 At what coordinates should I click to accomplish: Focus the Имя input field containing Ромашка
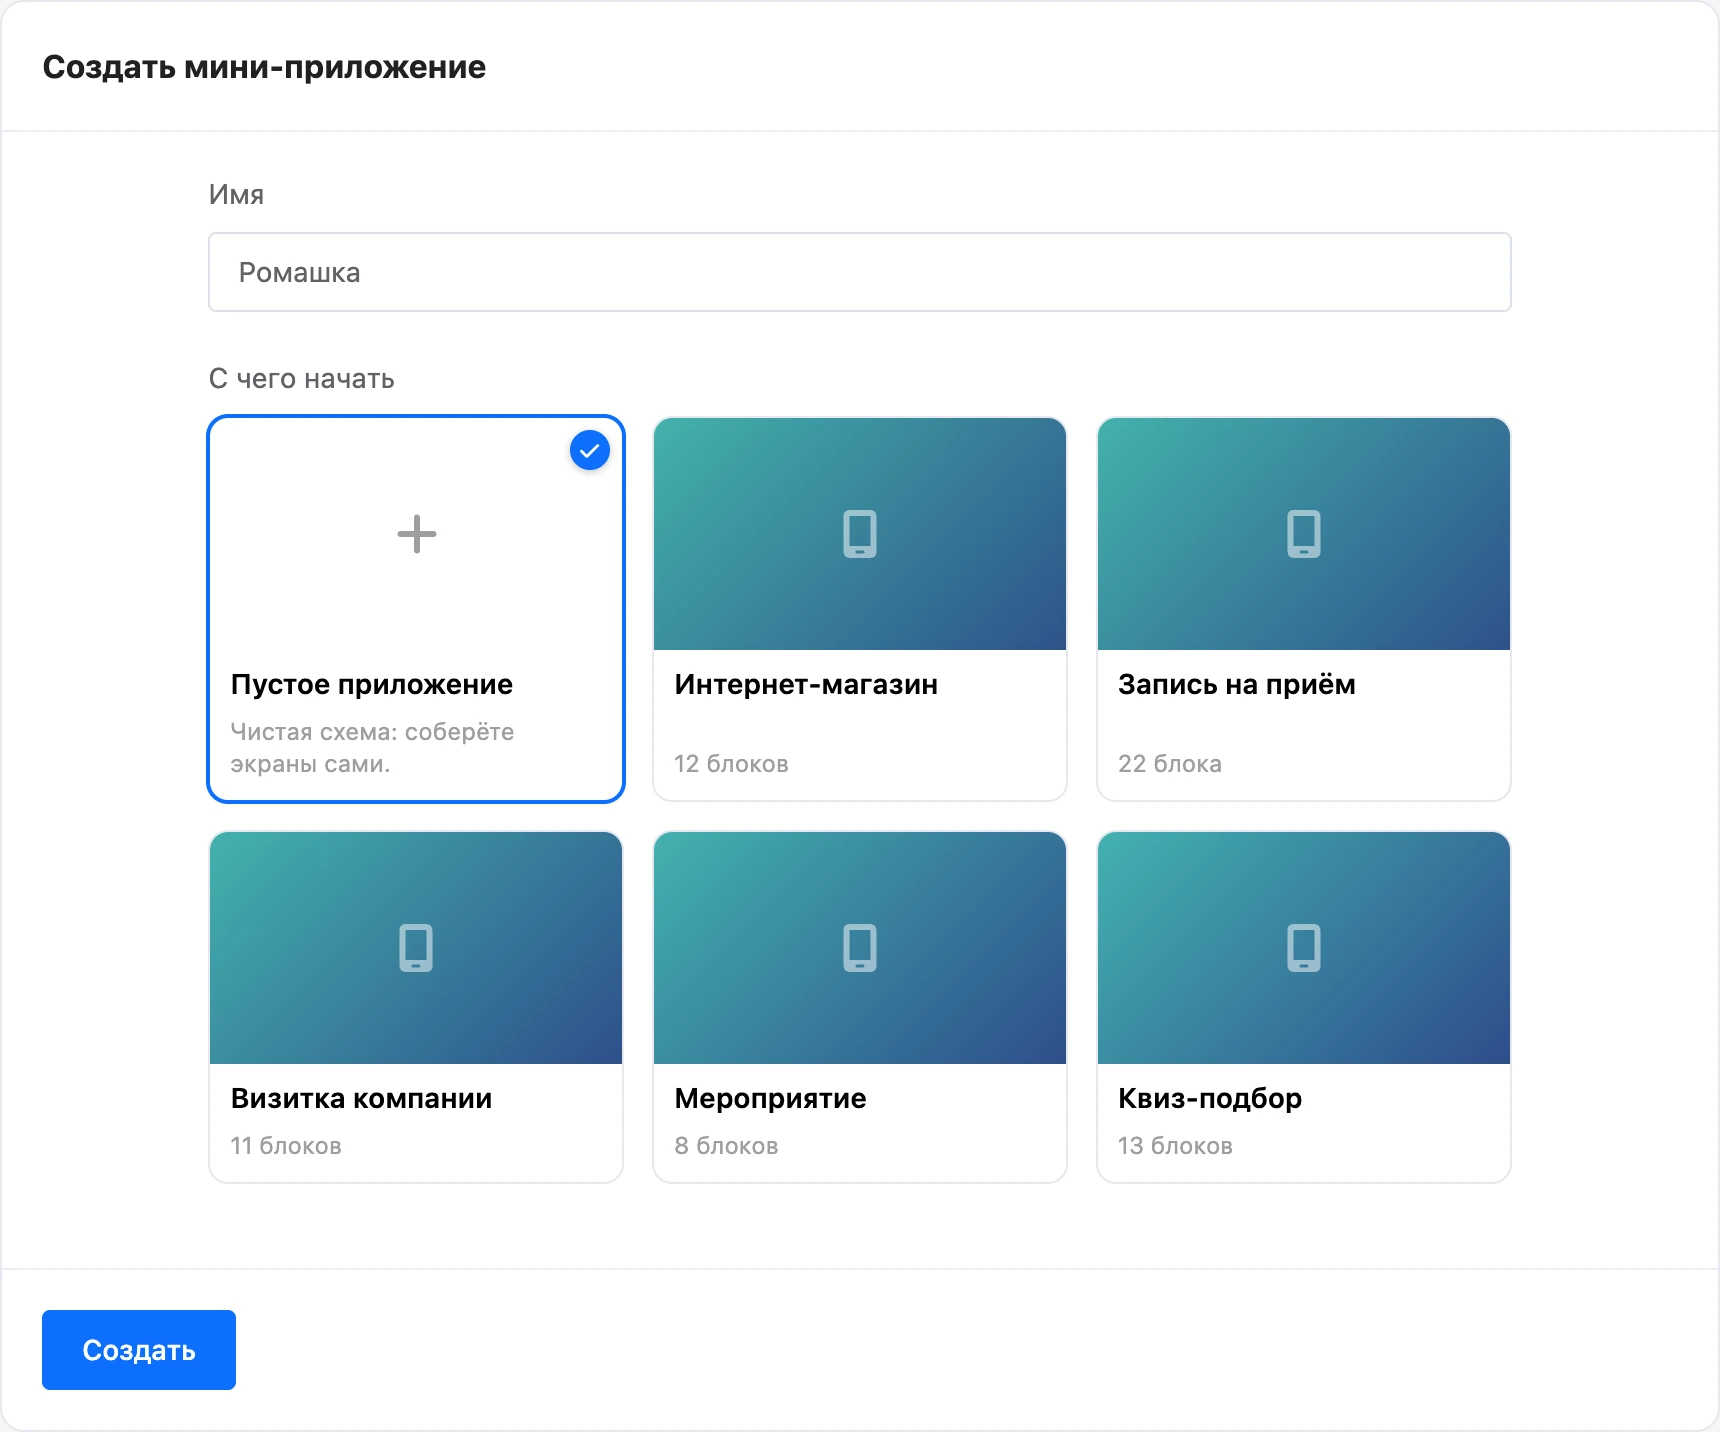click(x=860, y=272)
